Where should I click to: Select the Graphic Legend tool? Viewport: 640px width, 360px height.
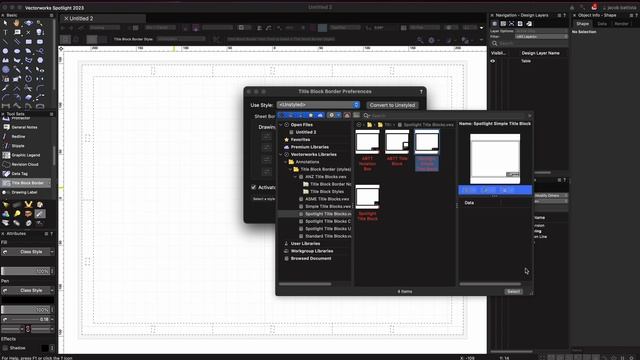click(25, 155)
